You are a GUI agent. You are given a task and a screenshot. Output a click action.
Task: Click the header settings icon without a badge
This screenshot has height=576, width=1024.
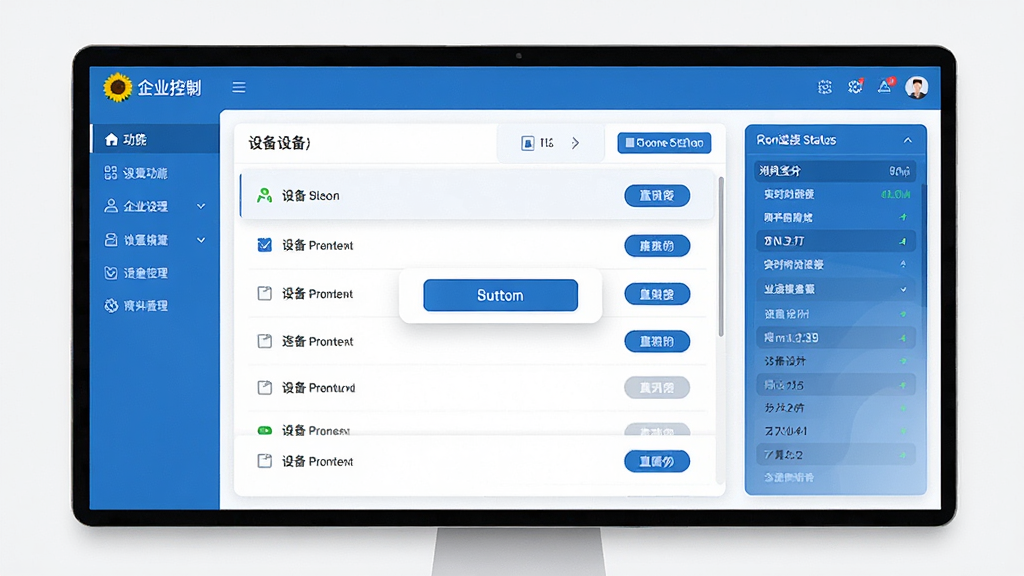pyautogui.click(x=825, y=87)
